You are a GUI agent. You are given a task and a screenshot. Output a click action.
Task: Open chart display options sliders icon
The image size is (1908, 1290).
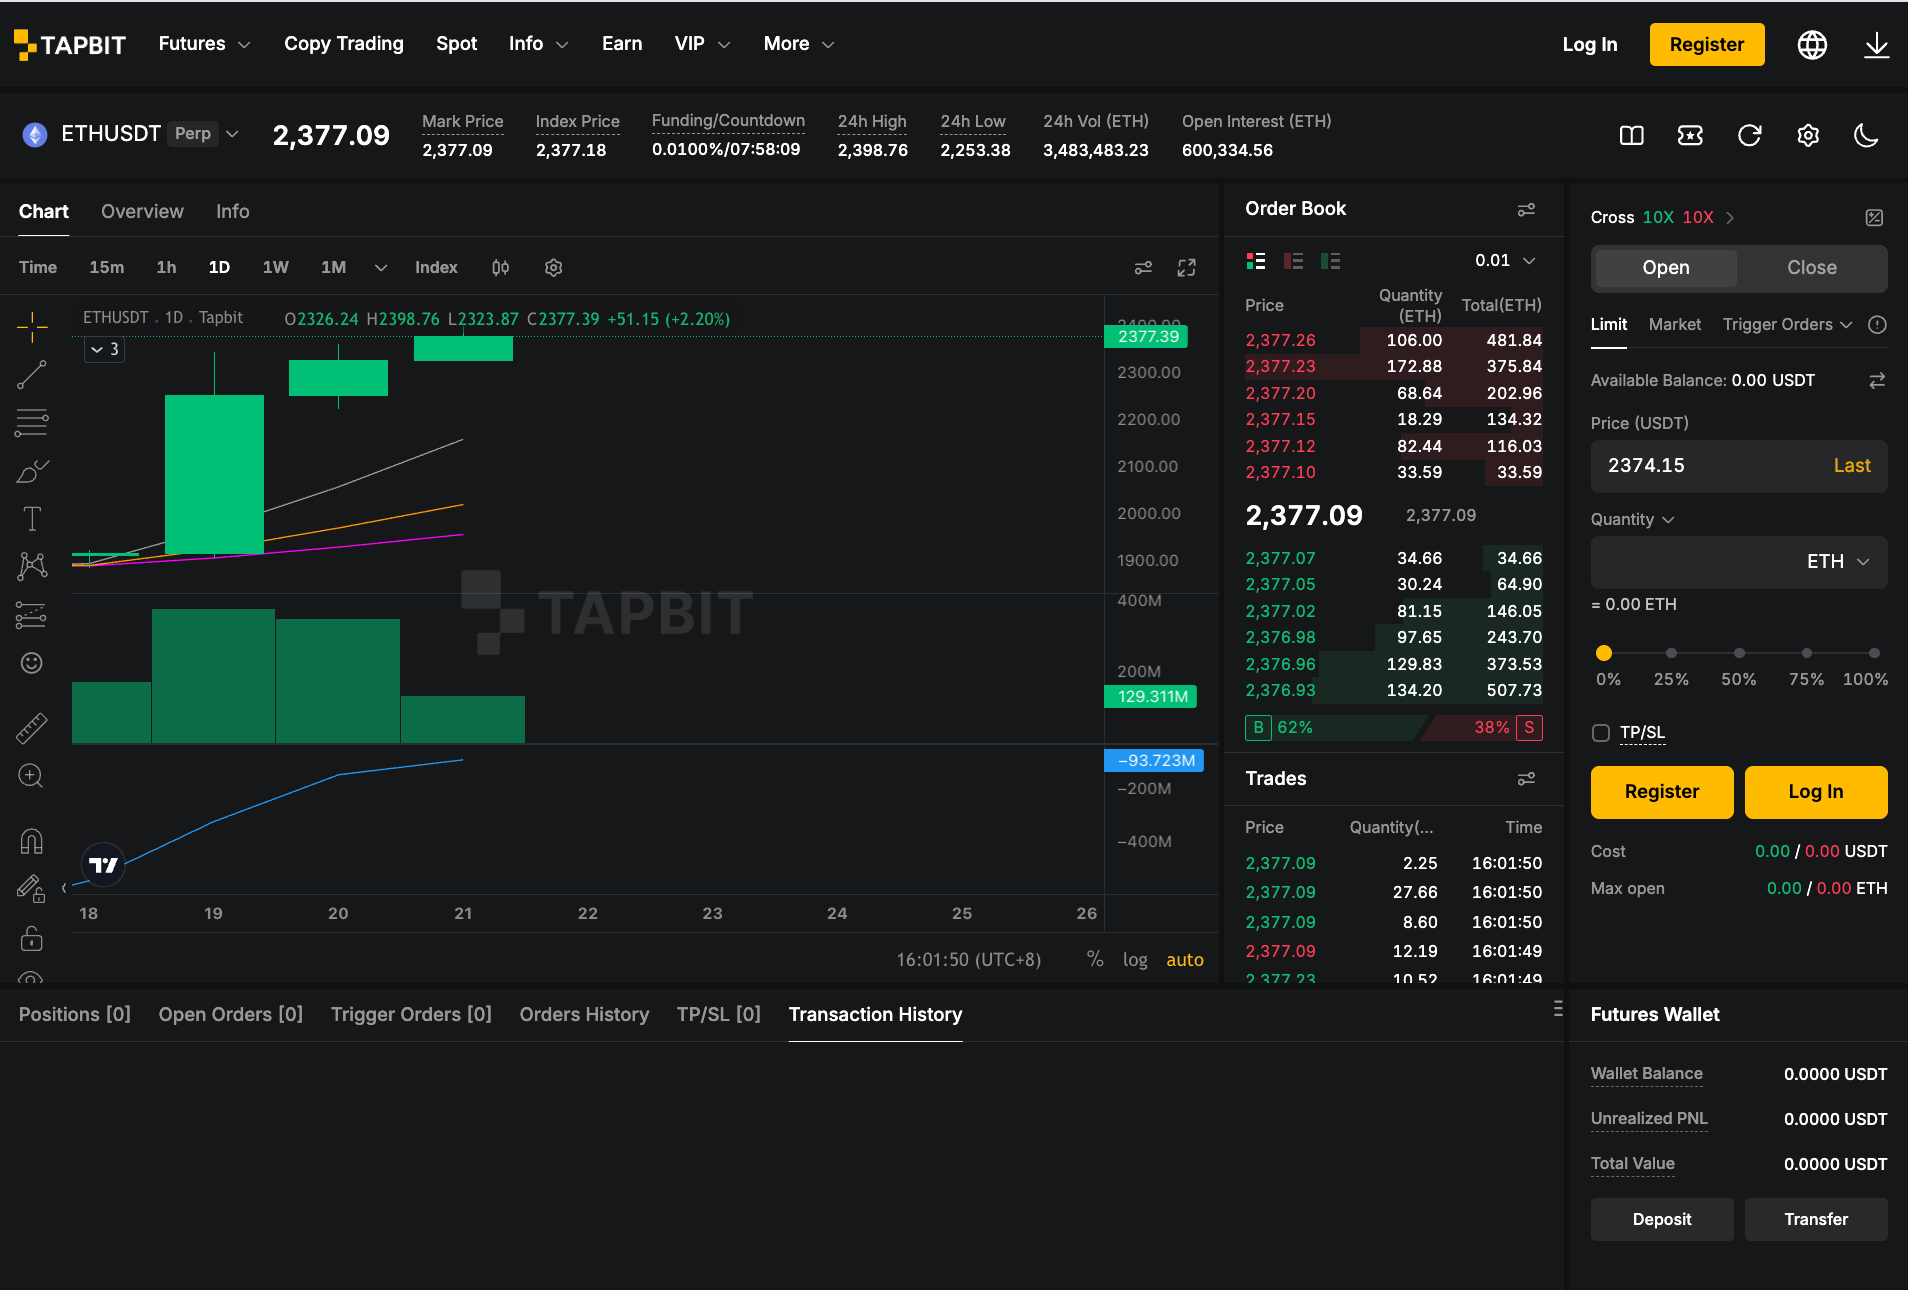point(1143,267)
